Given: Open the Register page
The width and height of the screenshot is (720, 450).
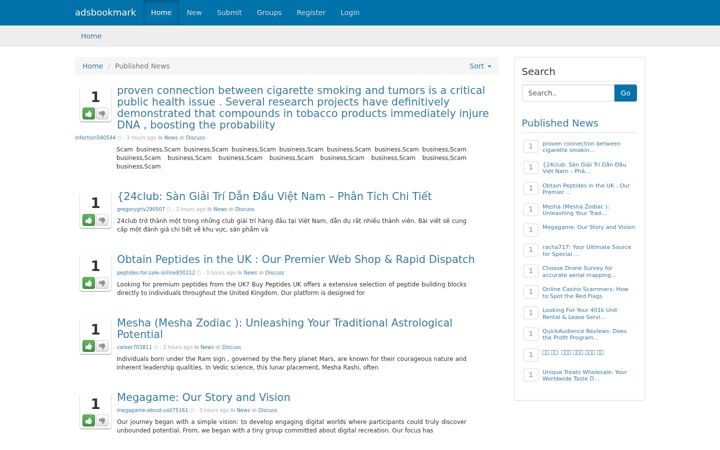Looking at the screenshot, I should 311,12.
